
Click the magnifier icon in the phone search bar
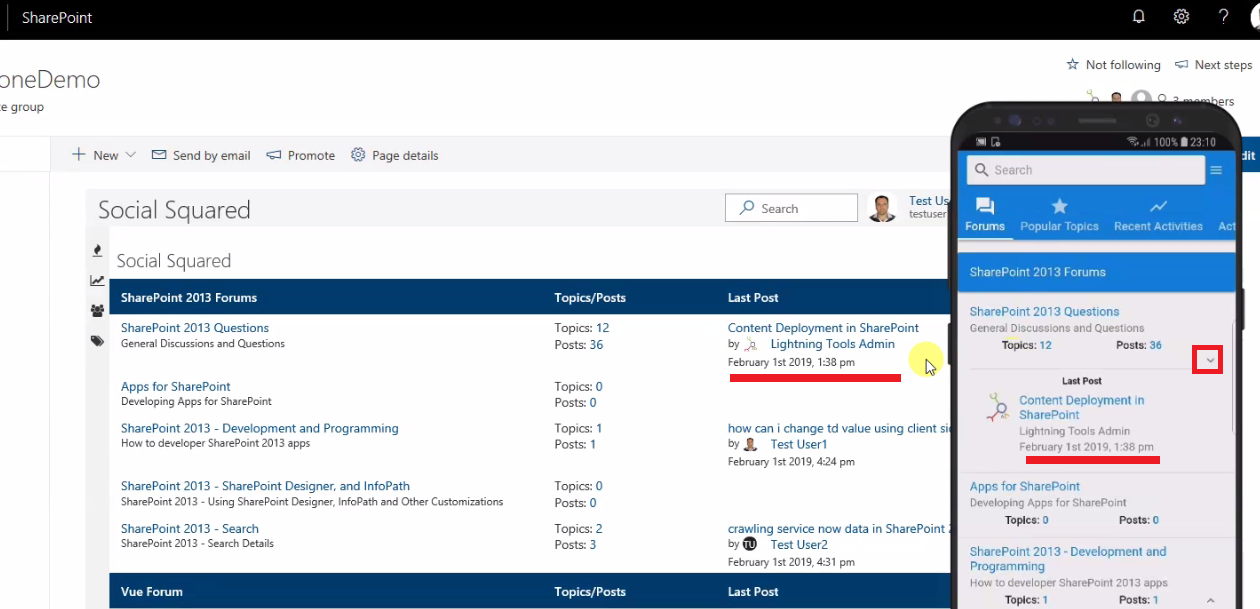tap(982, 170)
